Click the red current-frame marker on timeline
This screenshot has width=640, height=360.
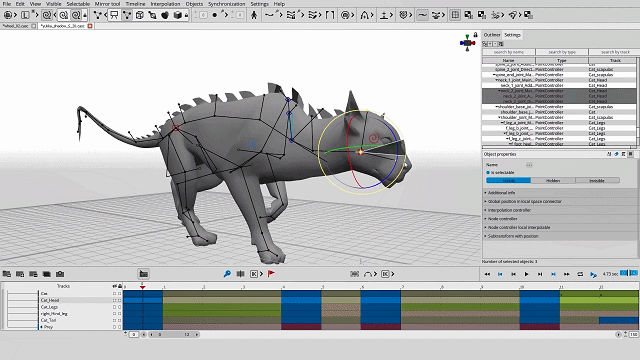142,287
